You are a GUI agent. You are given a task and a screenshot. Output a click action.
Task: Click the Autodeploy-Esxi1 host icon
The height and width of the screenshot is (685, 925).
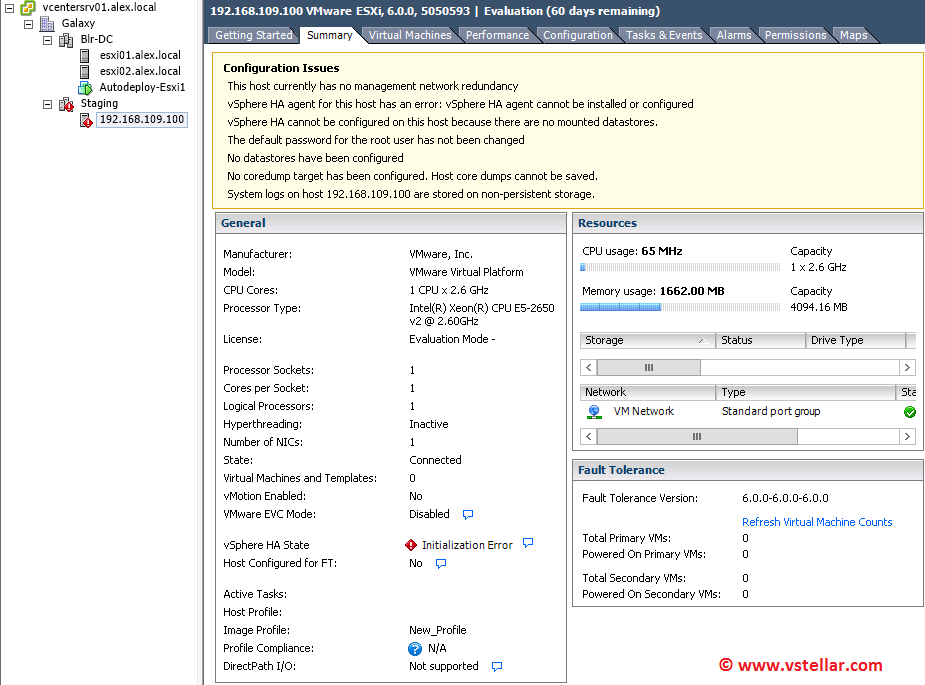pyautogui.click(x=85, y=87)
